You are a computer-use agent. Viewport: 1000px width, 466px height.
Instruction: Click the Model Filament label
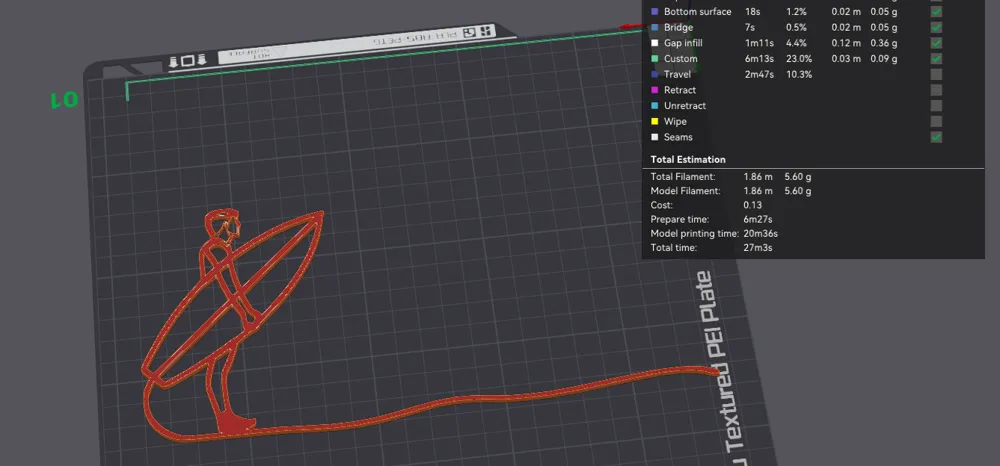click(685, 191)
